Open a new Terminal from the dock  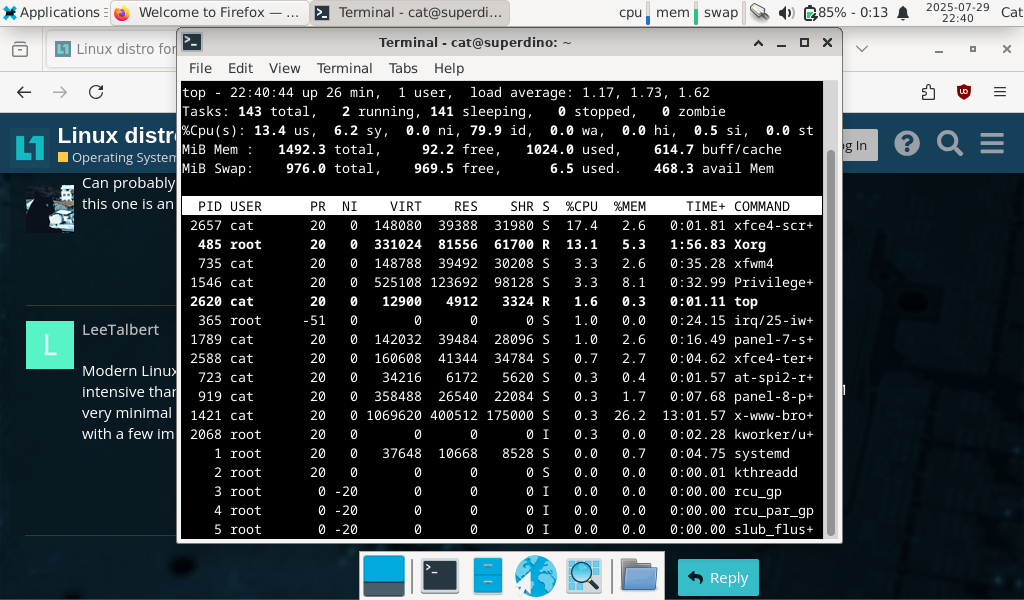click(x=438, y=575)
